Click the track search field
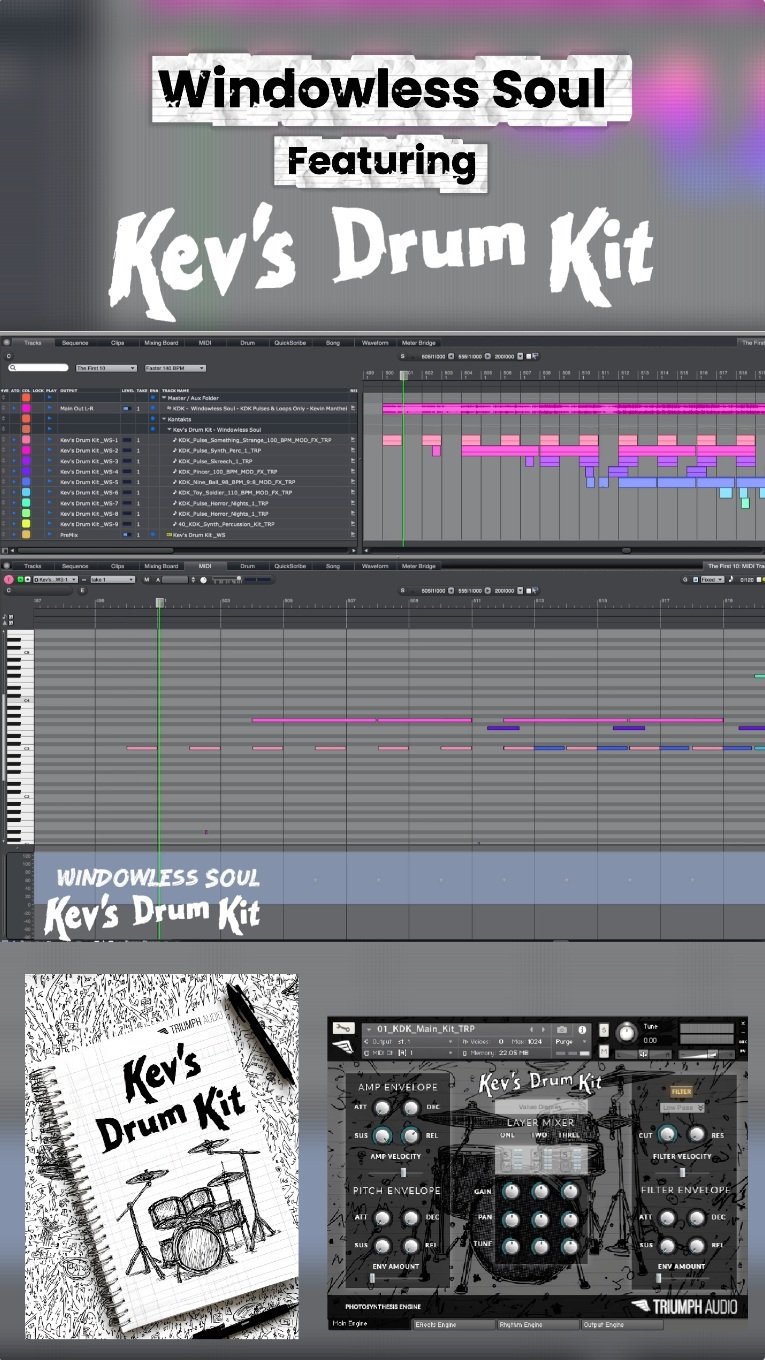Viewport: 765px width, 1360px height. point(38,367)
